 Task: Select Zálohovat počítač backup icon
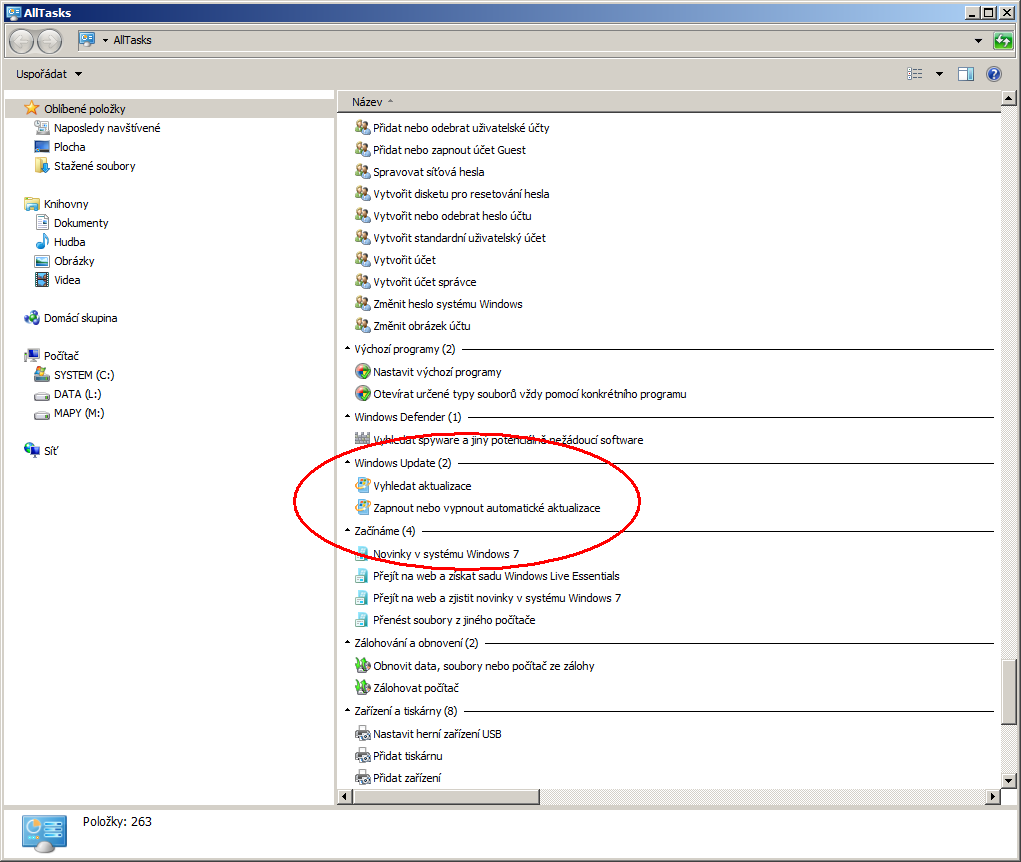click(362, 688)
